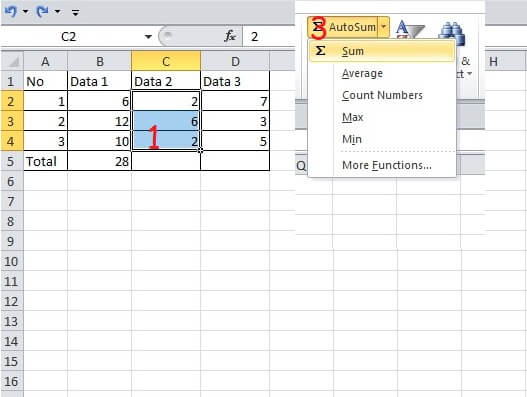
Task: Click cell containing 'No'
Action: click(x=45, y=81)
